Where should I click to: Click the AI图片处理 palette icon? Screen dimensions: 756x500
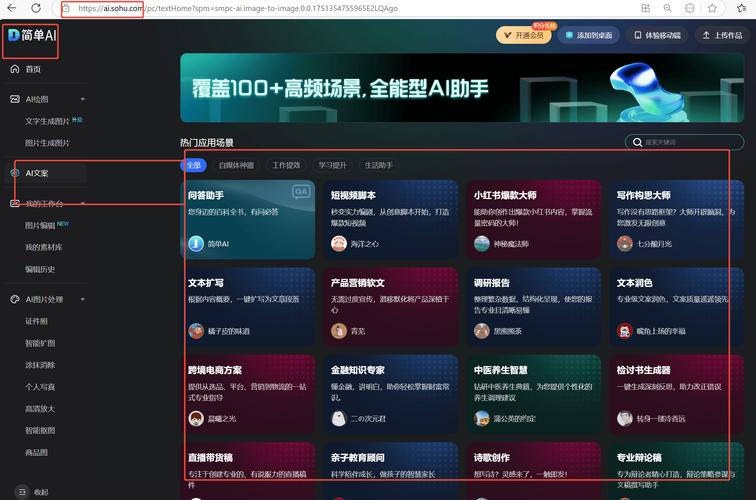click(x=15, y=299)
